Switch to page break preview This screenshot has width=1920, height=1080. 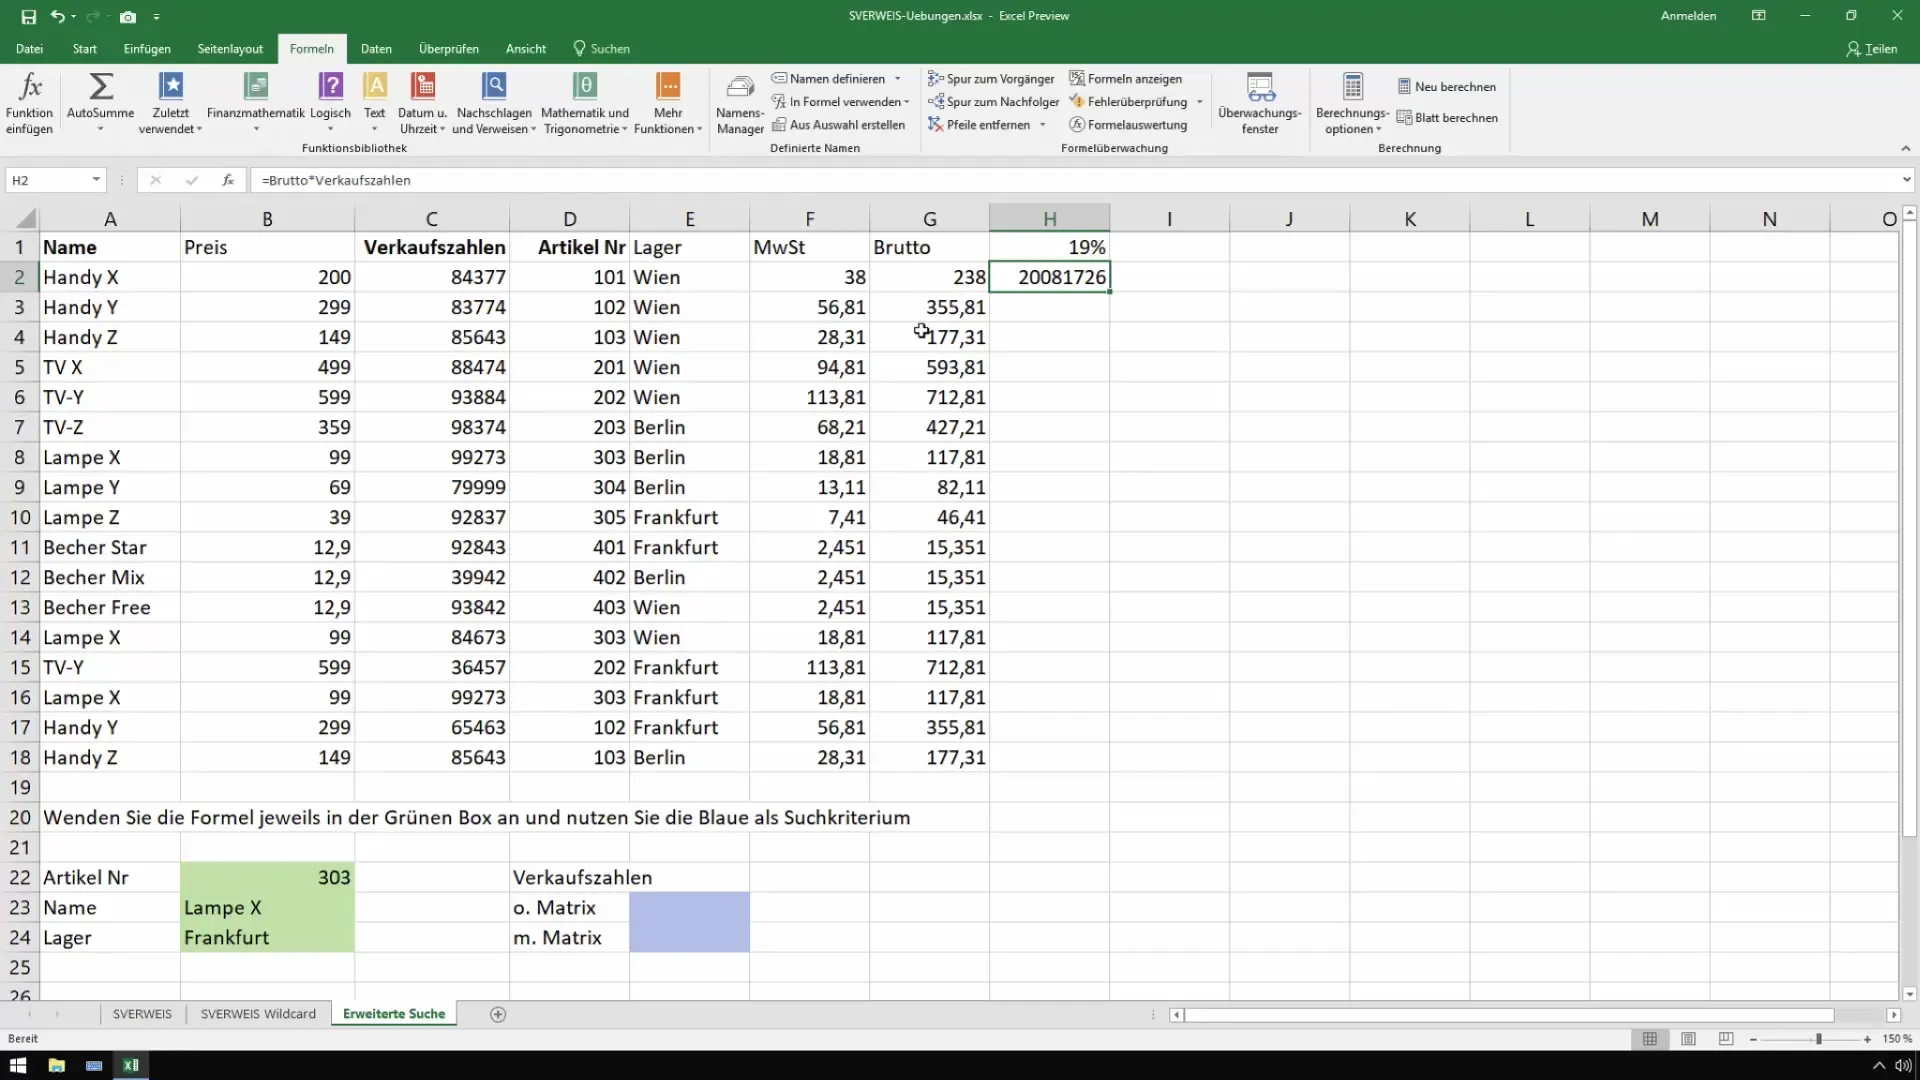[x=1726, y=1039]
